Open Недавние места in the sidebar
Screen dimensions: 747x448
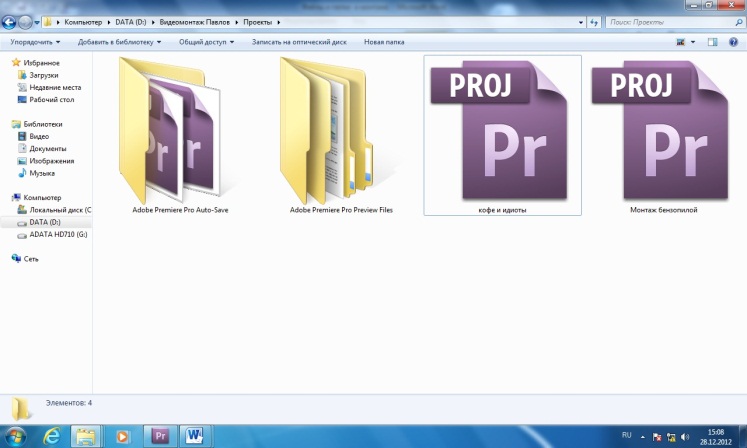tap(55, 87)
